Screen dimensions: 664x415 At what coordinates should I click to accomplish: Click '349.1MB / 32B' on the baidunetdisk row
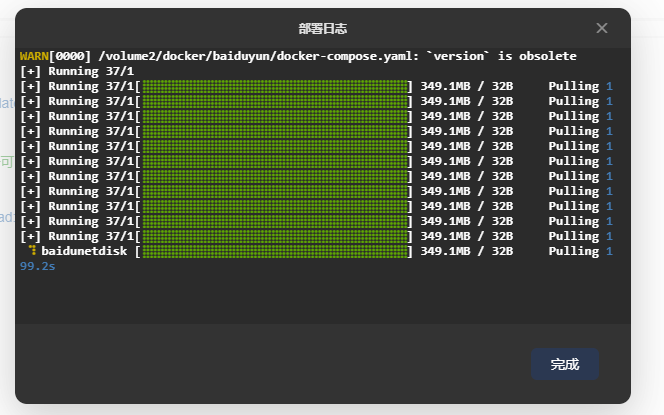pyautogui.click(x=466, y=251)
